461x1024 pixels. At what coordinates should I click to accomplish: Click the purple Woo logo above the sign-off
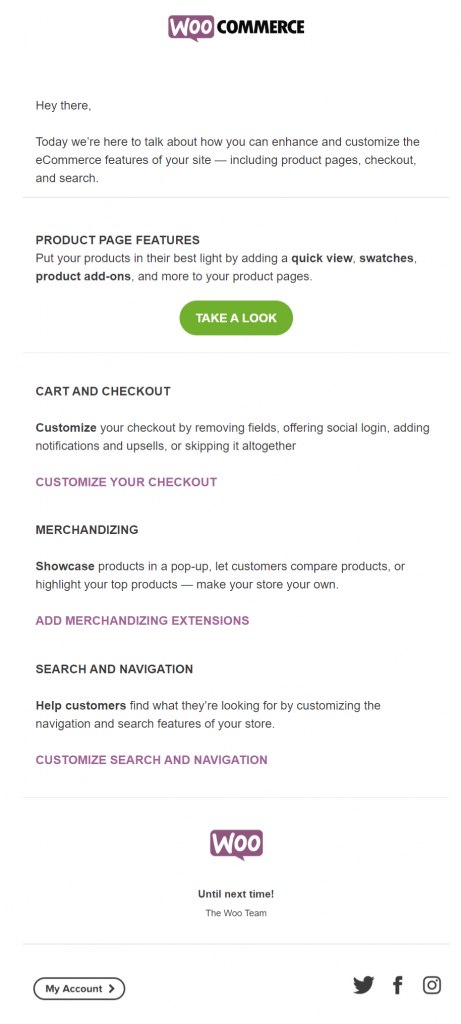click(236, 844)
